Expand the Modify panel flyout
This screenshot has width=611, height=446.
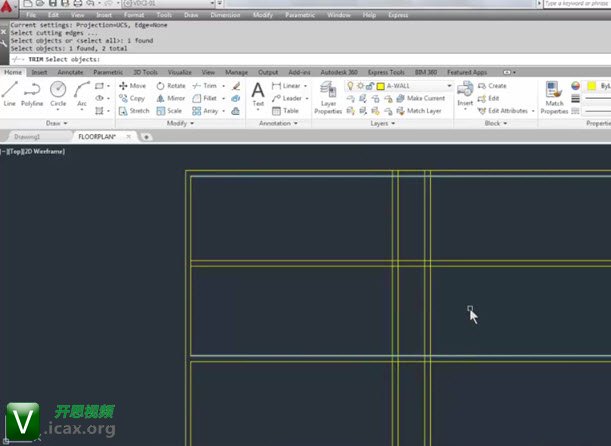(180, 123)
